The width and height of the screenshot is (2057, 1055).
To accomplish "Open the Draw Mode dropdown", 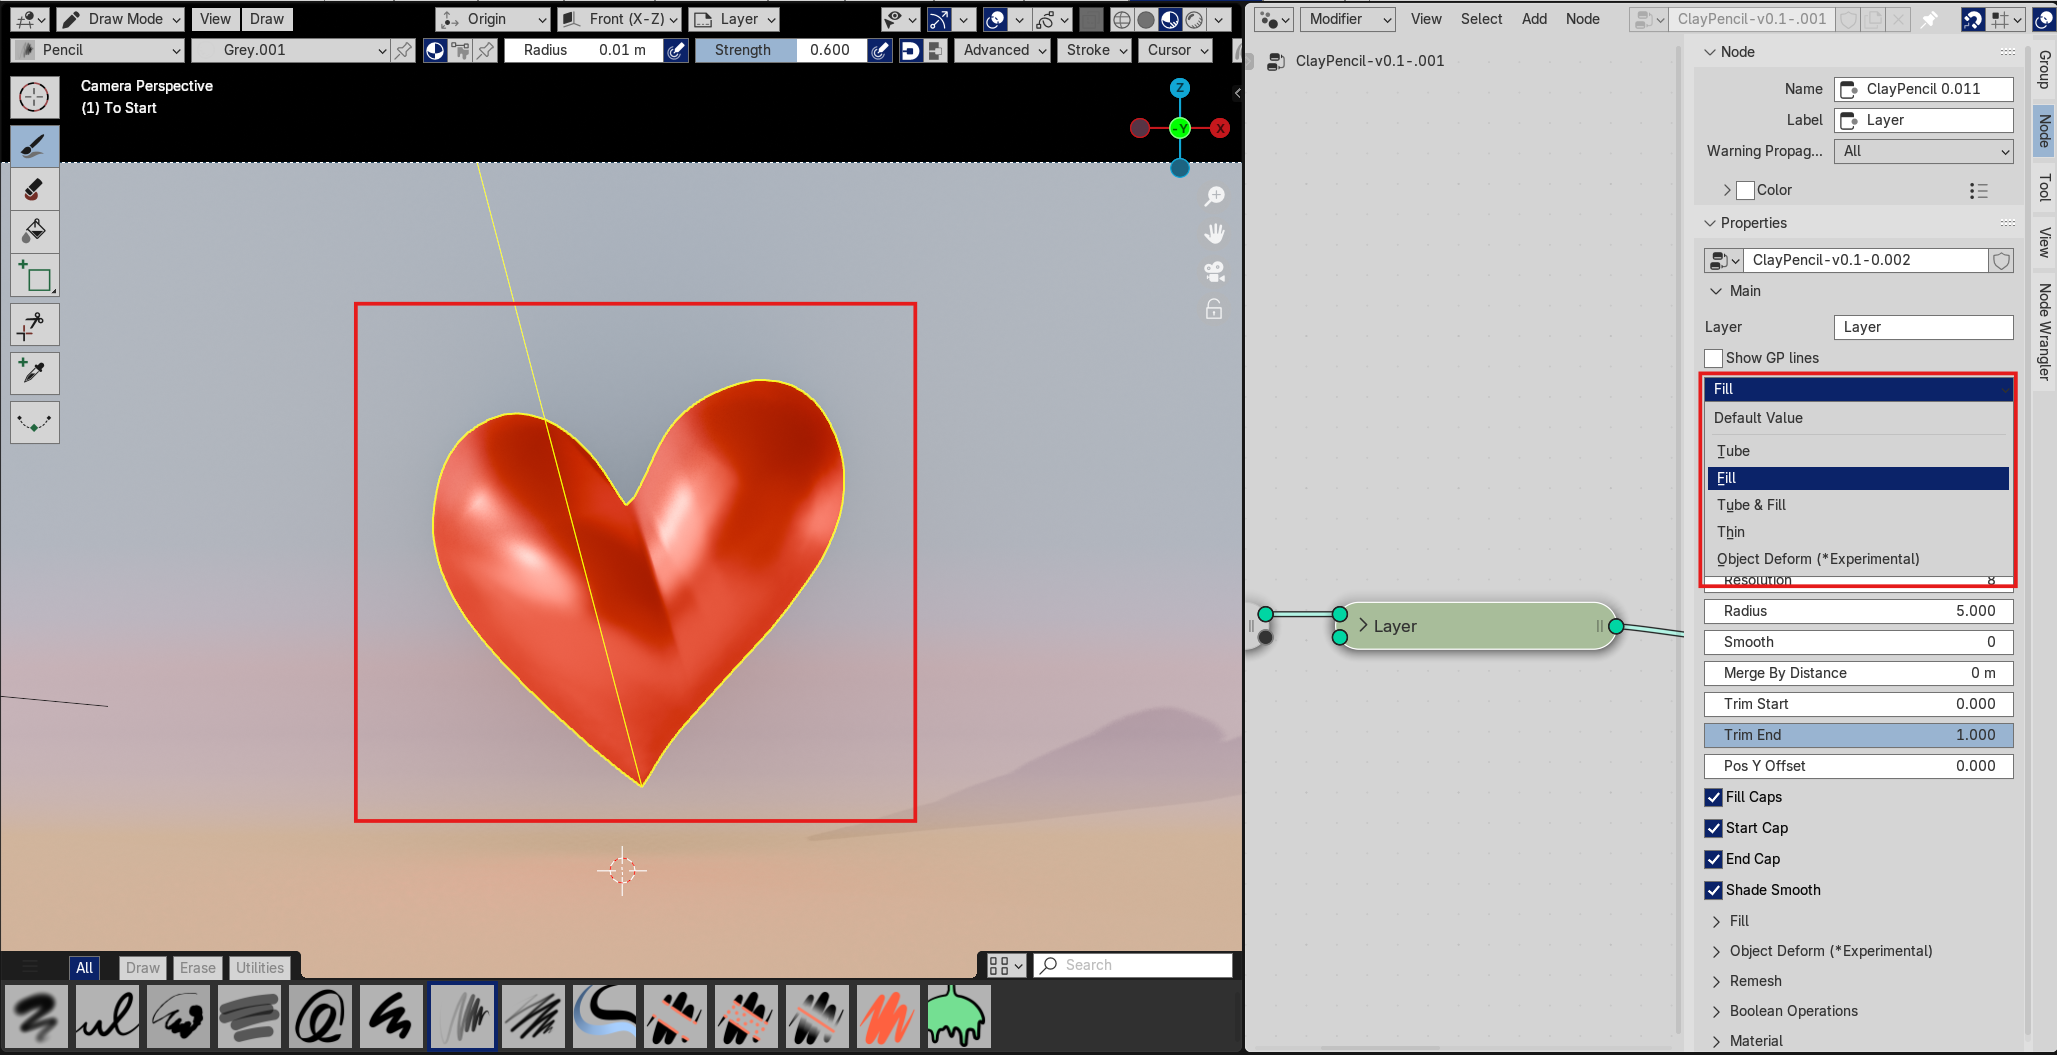I will (120, 19).
